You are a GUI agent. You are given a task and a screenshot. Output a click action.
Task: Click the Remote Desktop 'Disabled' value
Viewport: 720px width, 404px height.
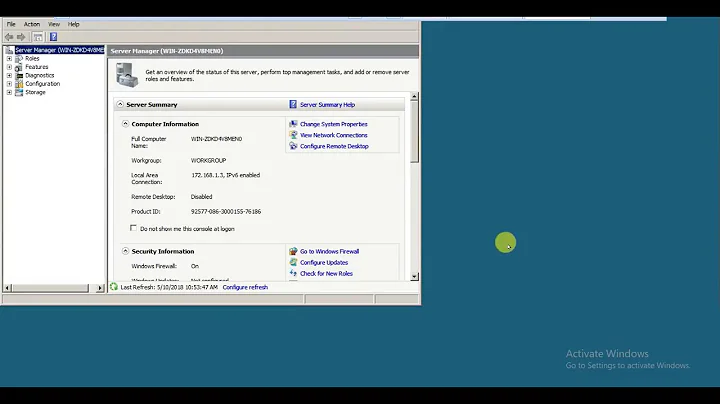coord(202,196)
